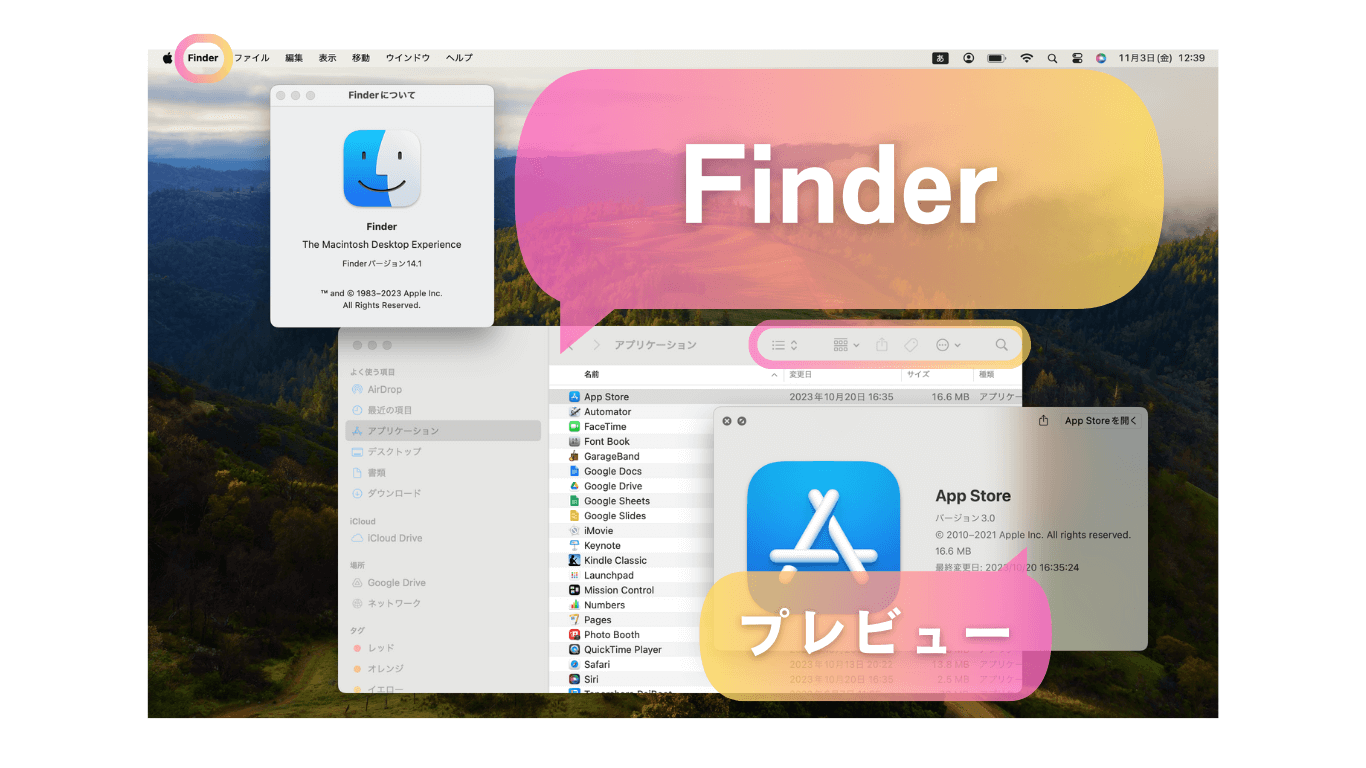Select Kindle Classic in the application list
Viewport: 1366px width, 768px height.
pos(615,560)
